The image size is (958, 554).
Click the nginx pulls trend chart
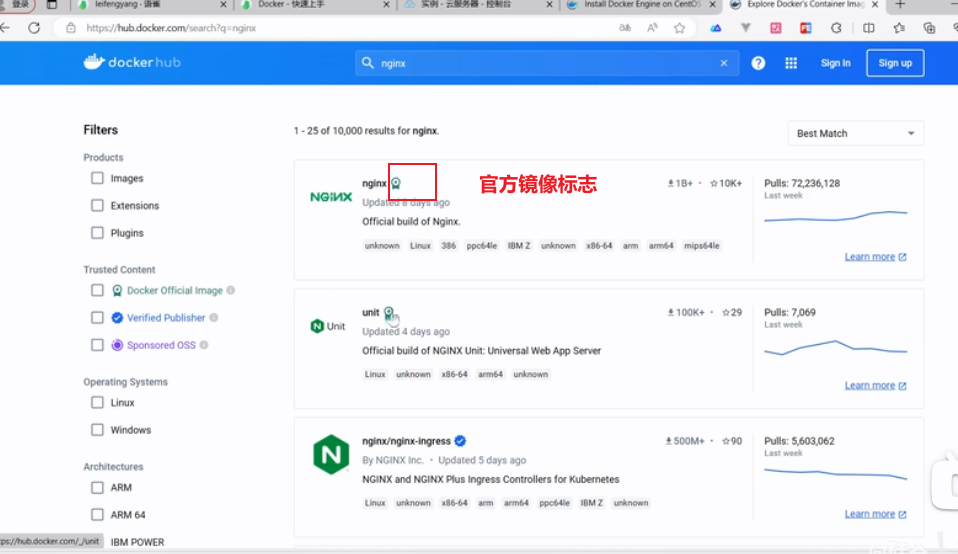[x=835, y=216]
